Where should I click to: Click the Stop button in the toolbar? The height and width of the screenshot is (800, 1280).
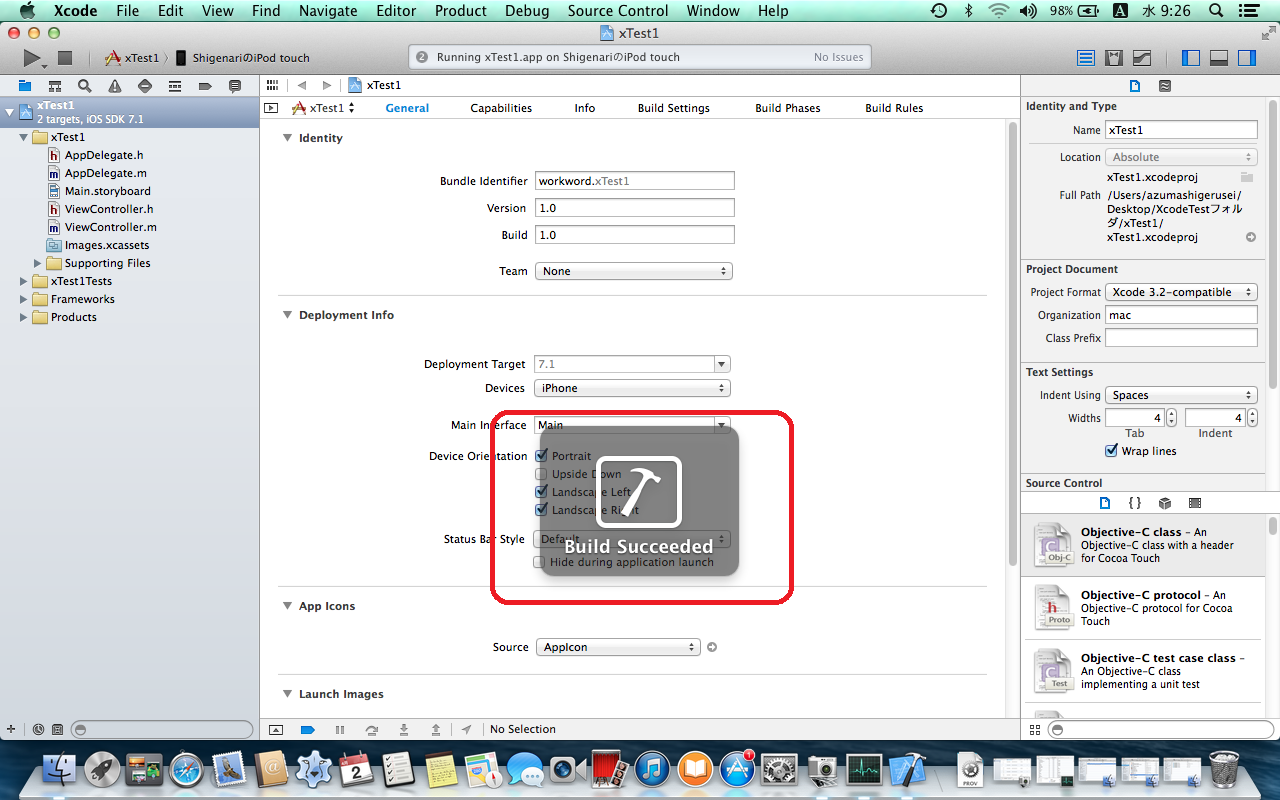tap(65, 58)
